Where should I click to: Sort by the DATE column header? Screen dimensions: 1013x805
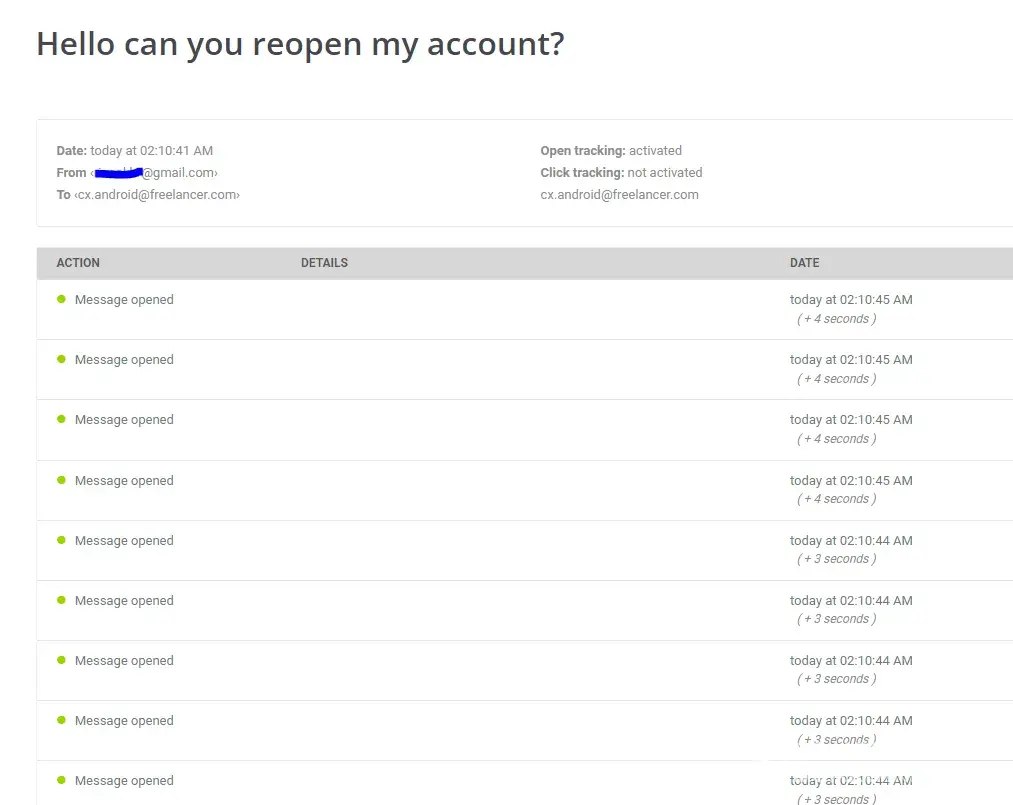(x=804, y=263)
